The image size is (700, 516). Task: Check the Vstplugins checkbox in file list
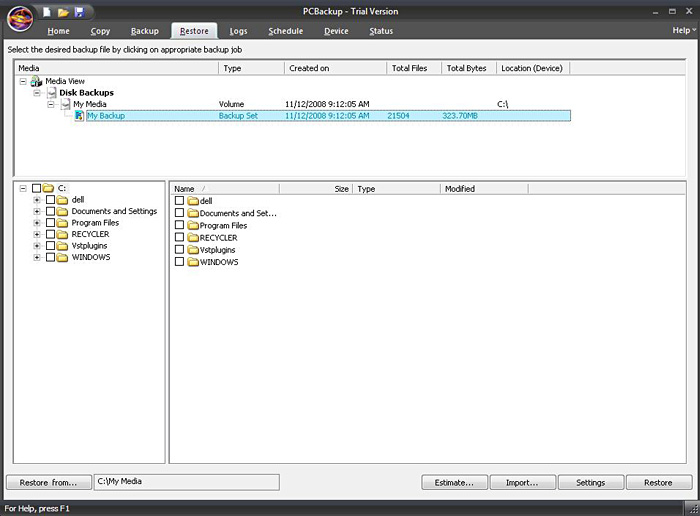click(179, 250)
